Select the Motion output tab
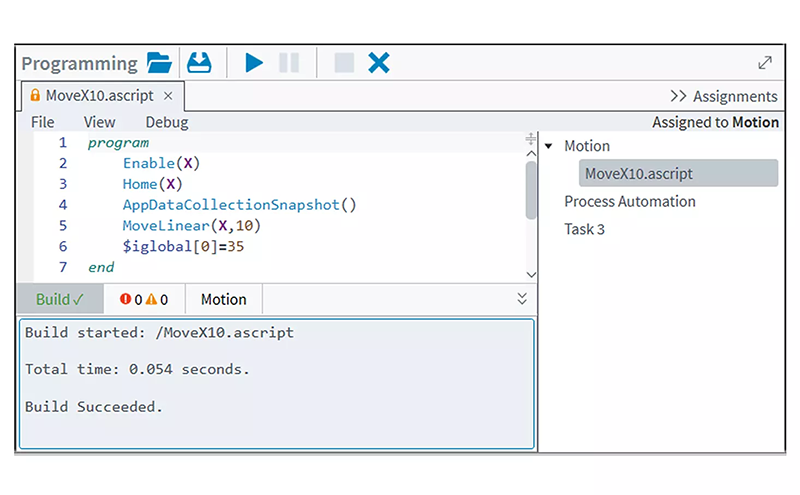The image size is (800, 495). tap(223, 299)
